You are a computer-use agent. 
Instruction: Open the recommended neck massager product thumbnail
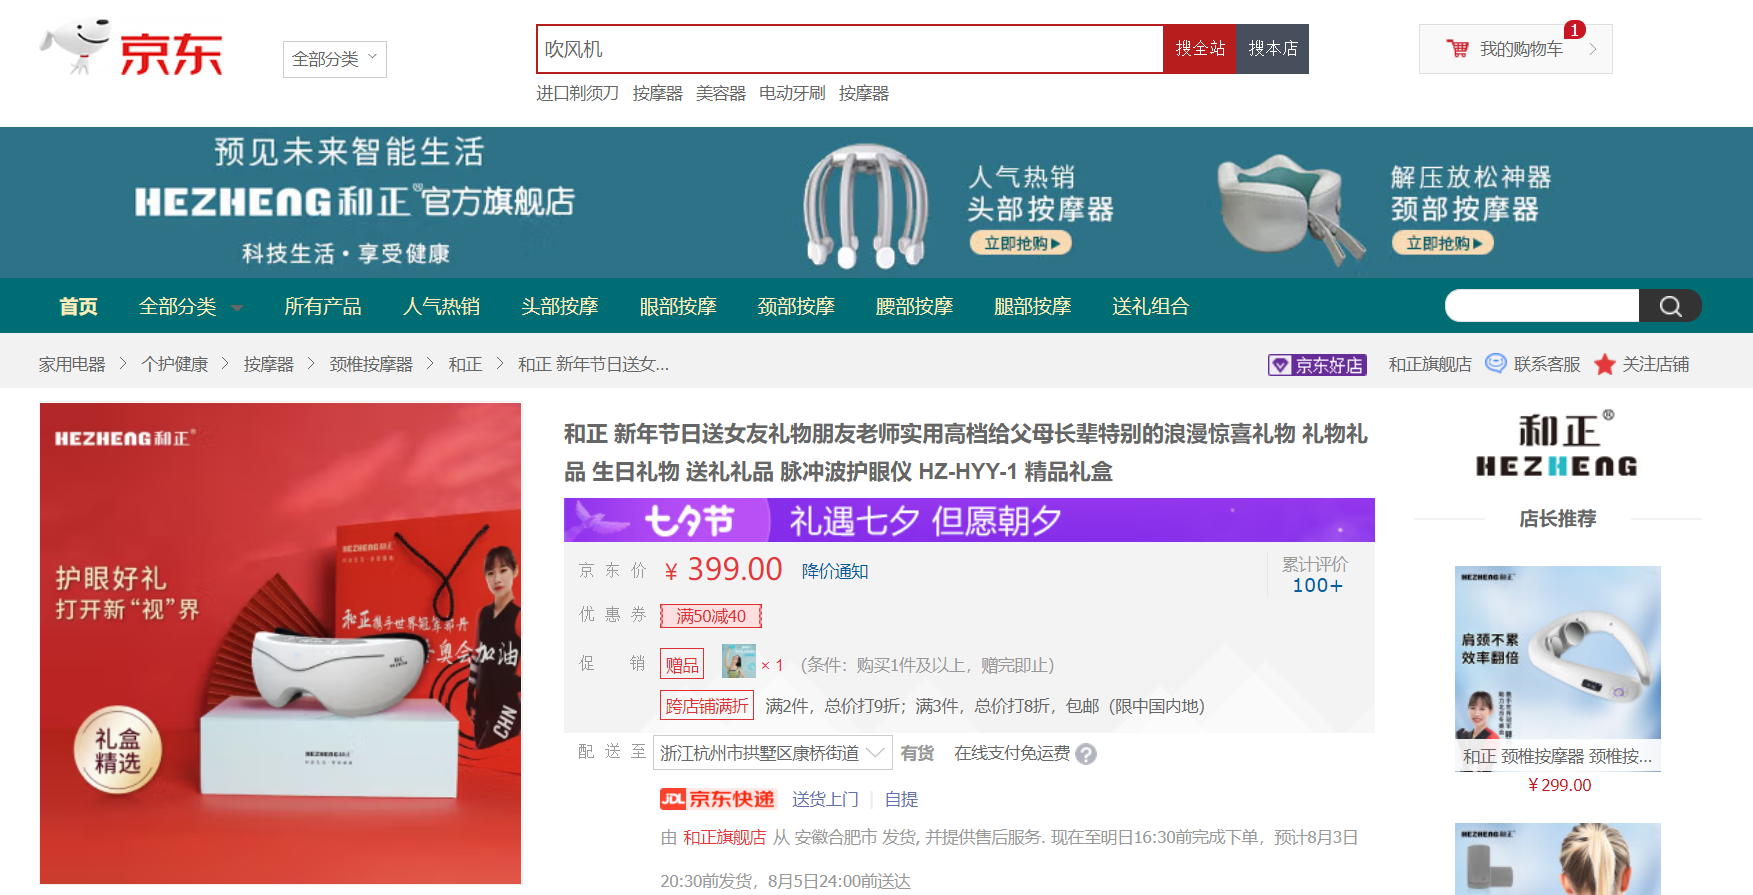click(1557, 653)
